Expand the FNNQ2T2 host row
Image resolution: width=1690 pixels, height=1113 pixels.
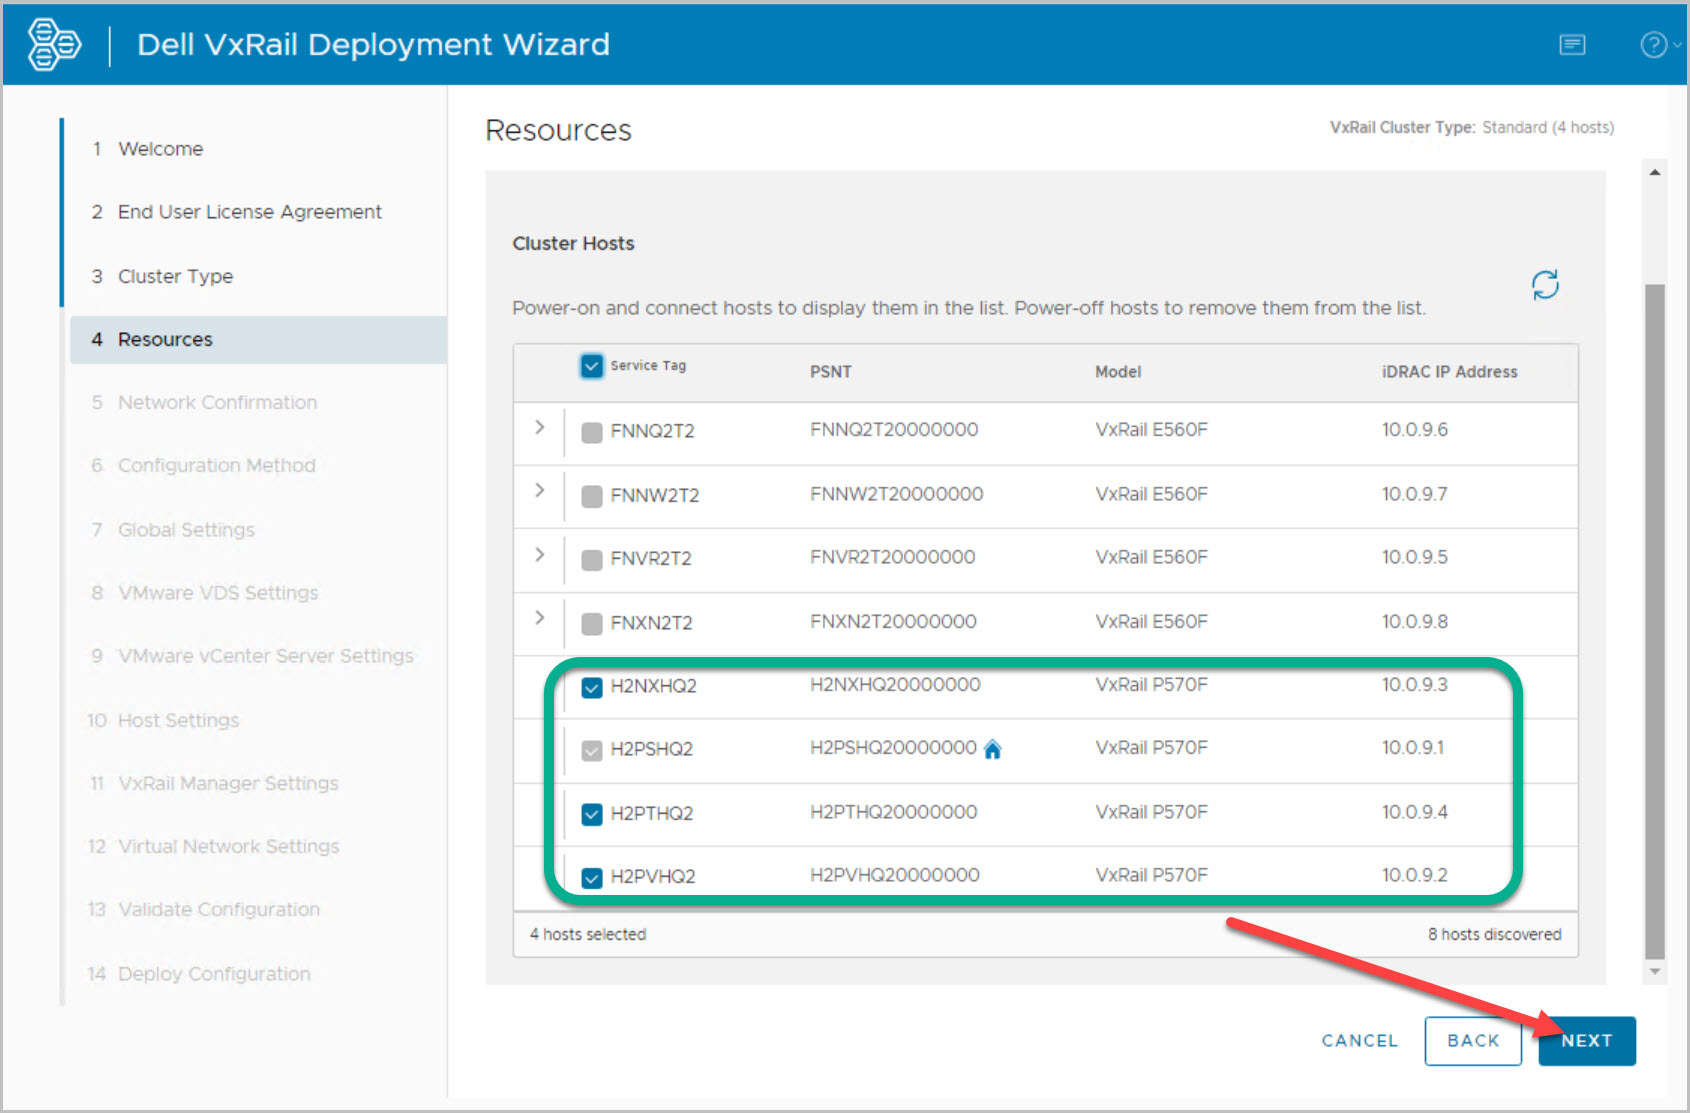(540, 428)
